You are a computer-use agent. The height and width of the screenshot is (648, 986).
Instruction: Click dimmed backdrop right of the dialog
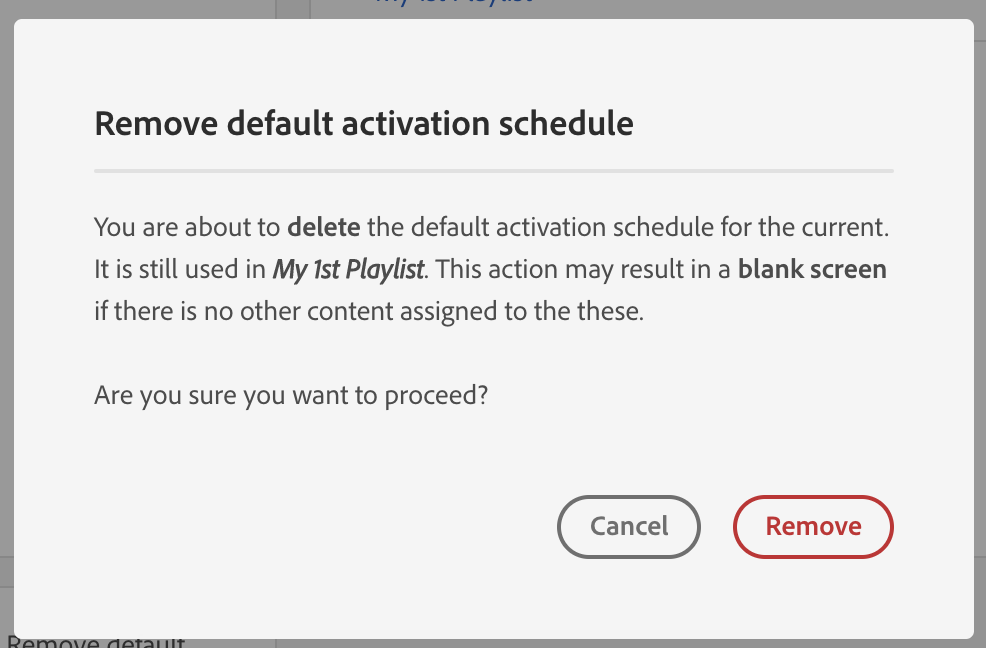(980, 315)
